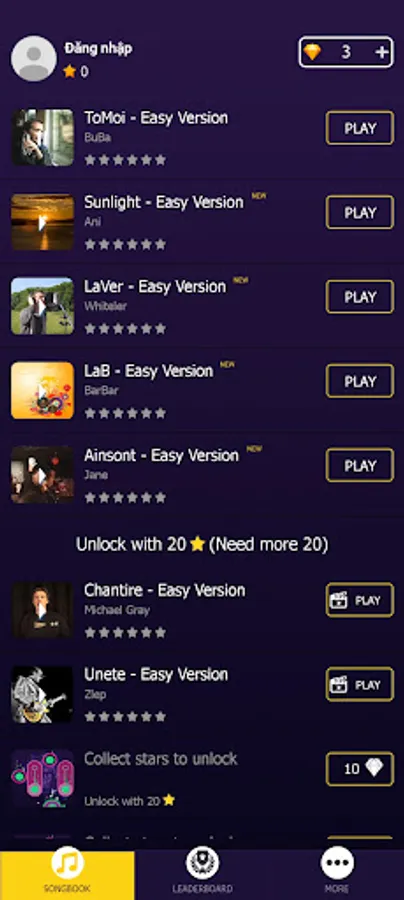Play ToMoi - Easy Version

click(x=360, y=128)
